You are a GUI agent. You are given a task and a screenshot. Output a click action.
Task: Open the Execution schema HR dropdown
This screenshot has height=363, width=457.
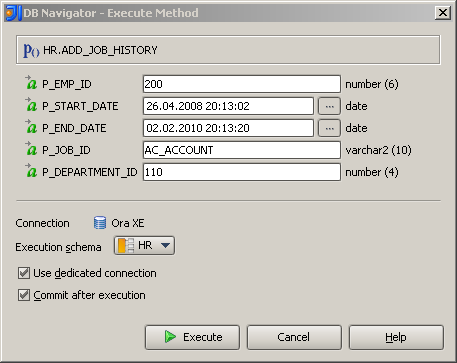[x=144, y=245]
